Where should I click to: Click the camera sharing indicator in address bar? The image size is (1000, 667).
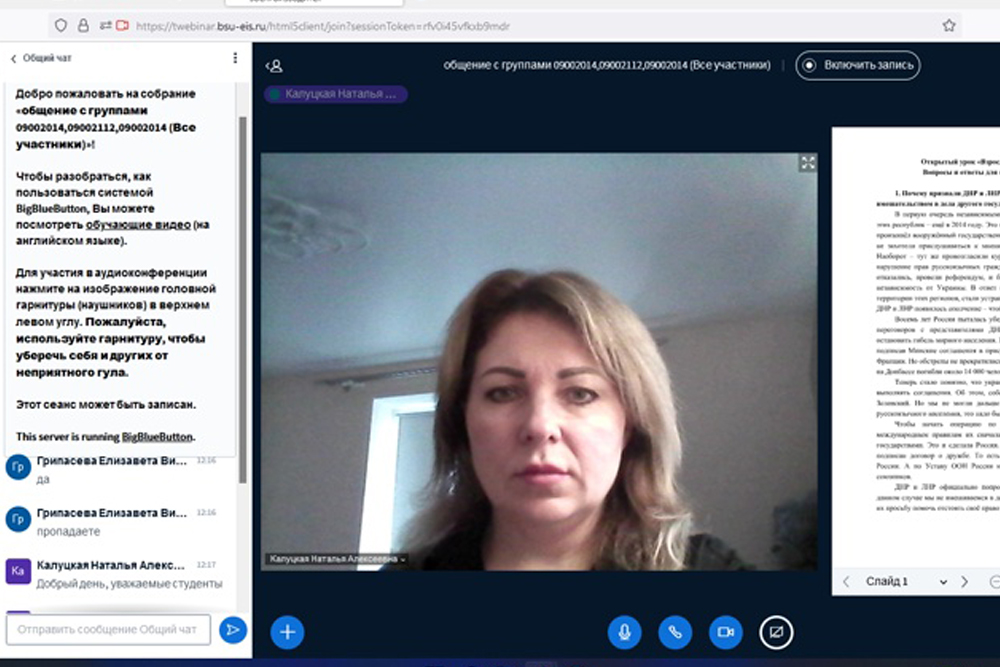point(122,26)
